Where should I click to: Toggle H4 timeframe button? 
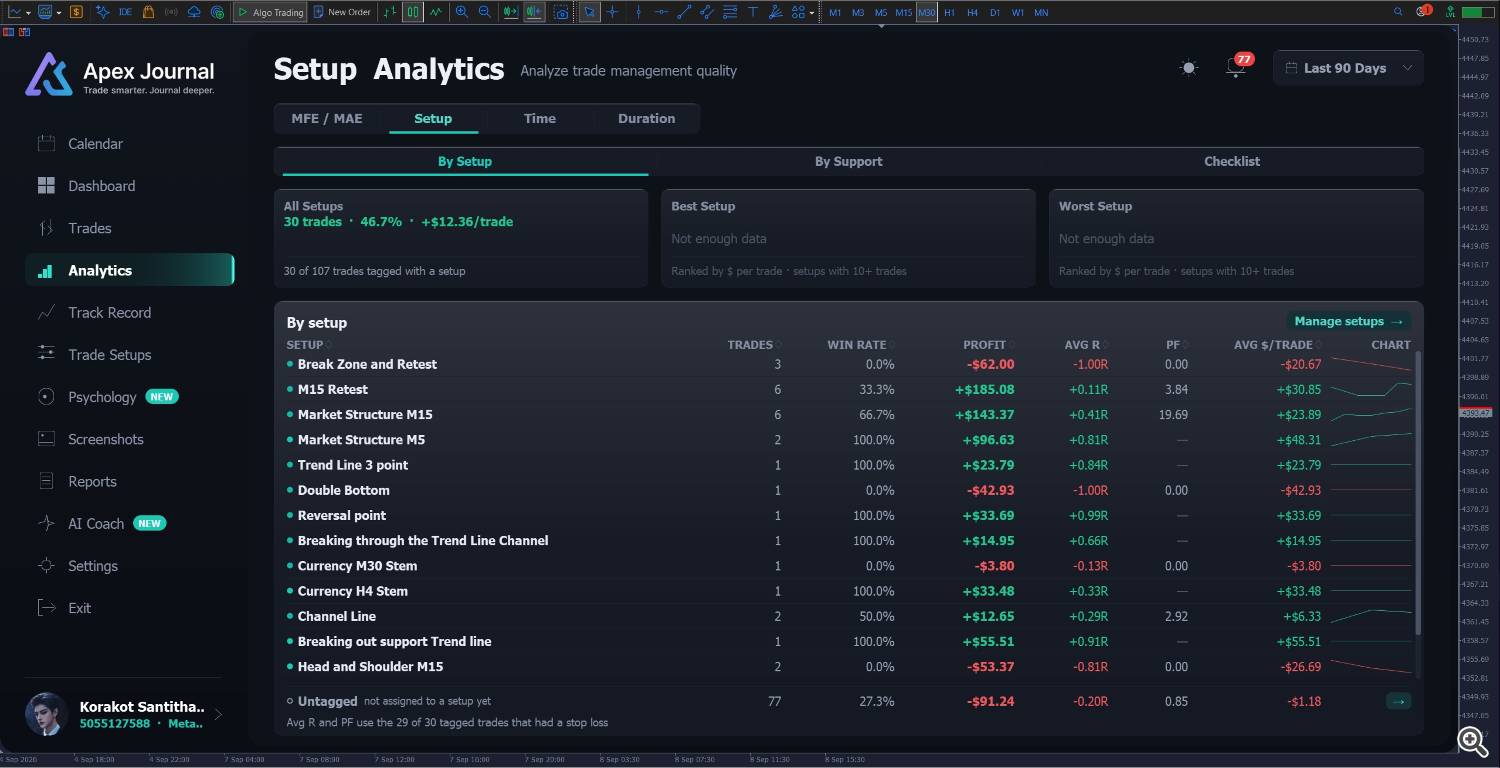(972, 12)
